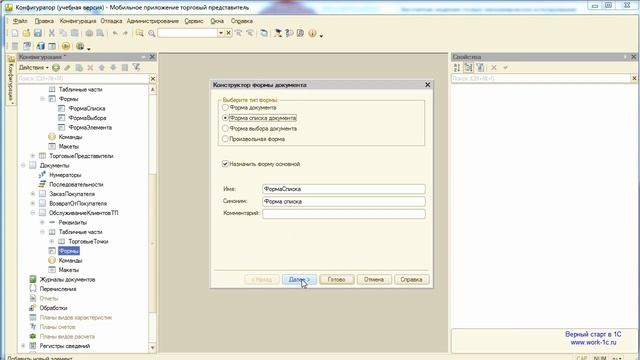This screenshot has width=640, height=360.
Task: Select the Последовательности tree item
Action: [x=76, y=184]
